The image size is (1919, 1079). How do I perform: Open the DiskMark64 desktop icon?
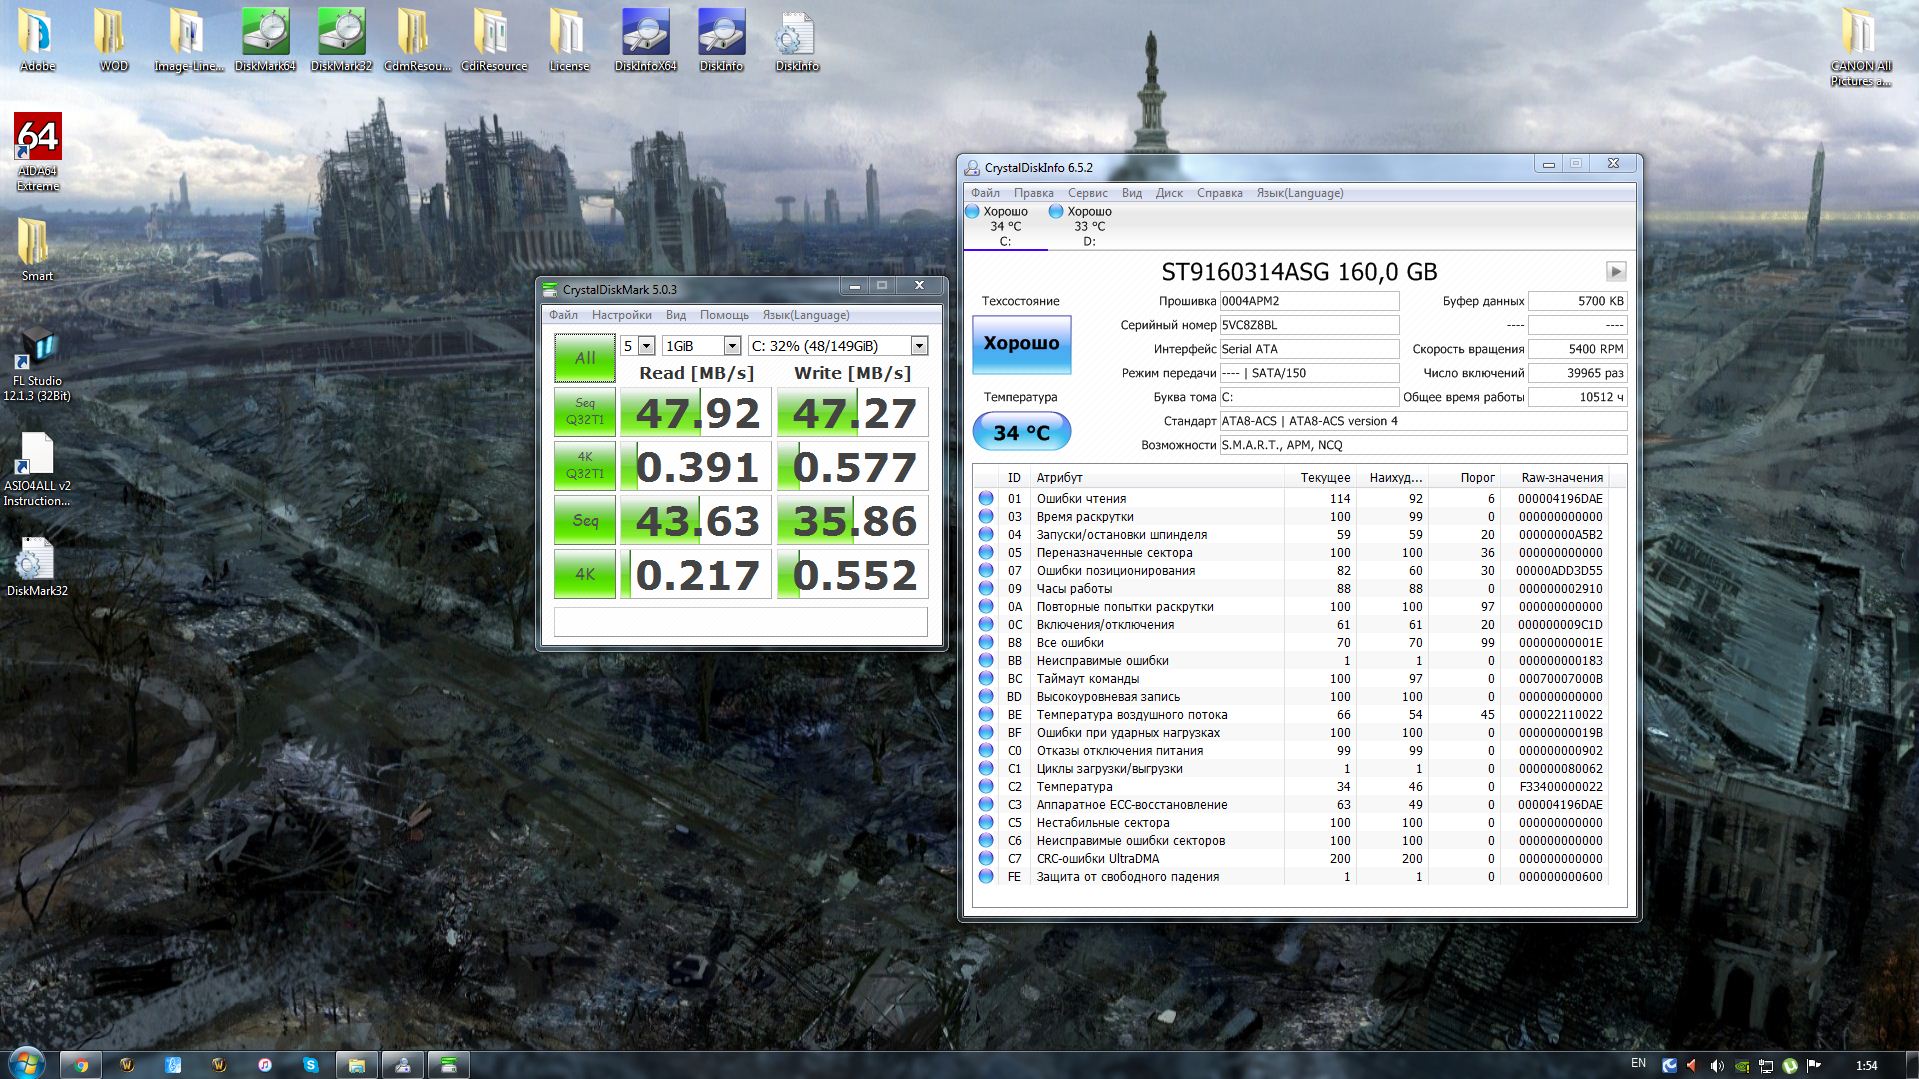tap(265, 34)
